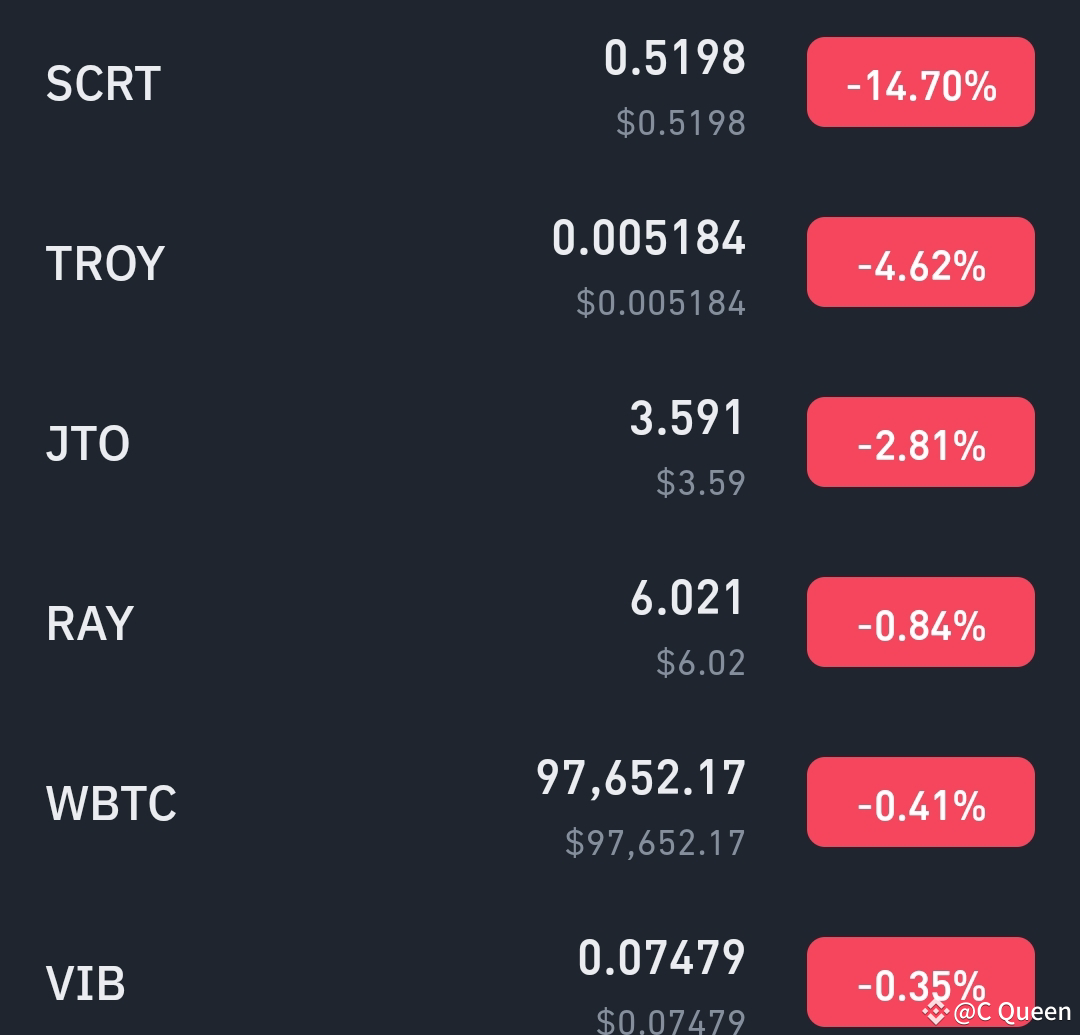Click the -2.81% change badge for JTO
Viewport: 1080px width, 1035px height.
pos(920,441)
